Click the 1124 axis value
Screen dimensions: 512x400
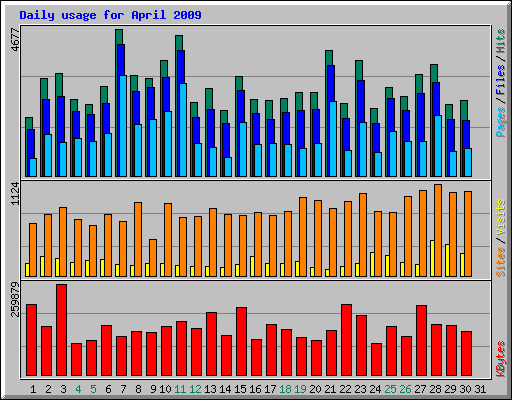pos(15,194)
